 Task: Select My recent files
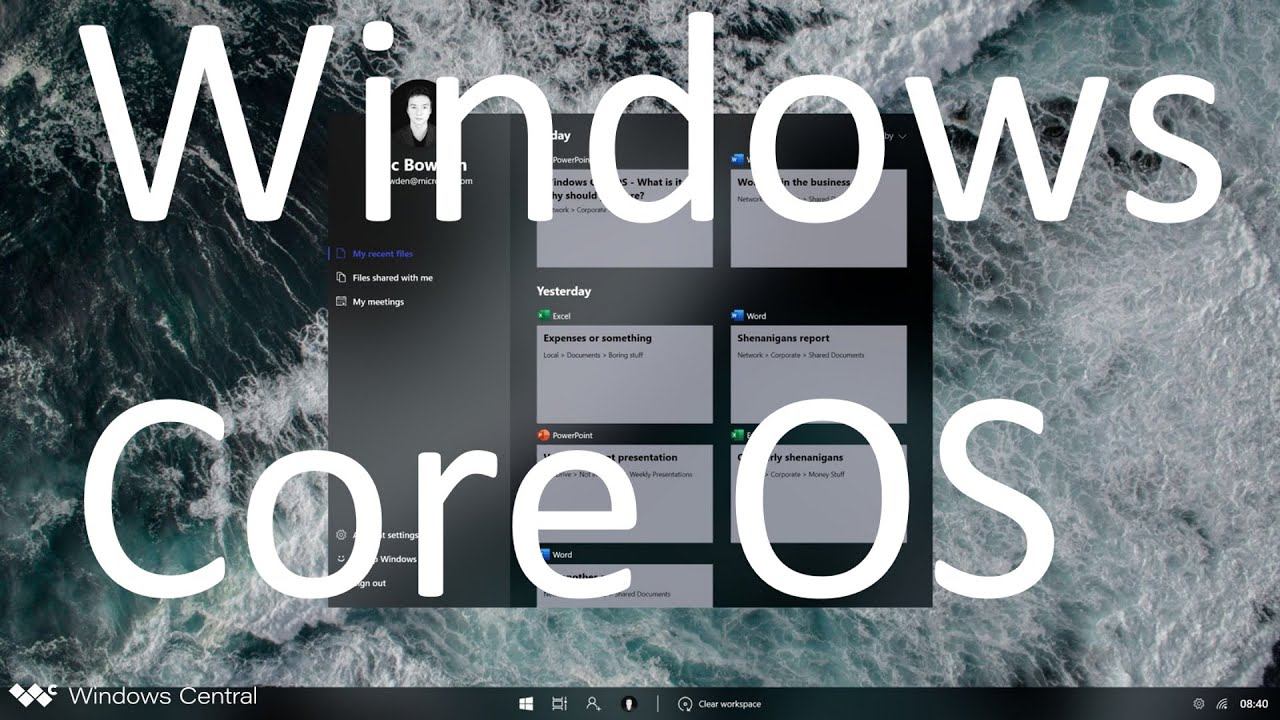[383, 254]
